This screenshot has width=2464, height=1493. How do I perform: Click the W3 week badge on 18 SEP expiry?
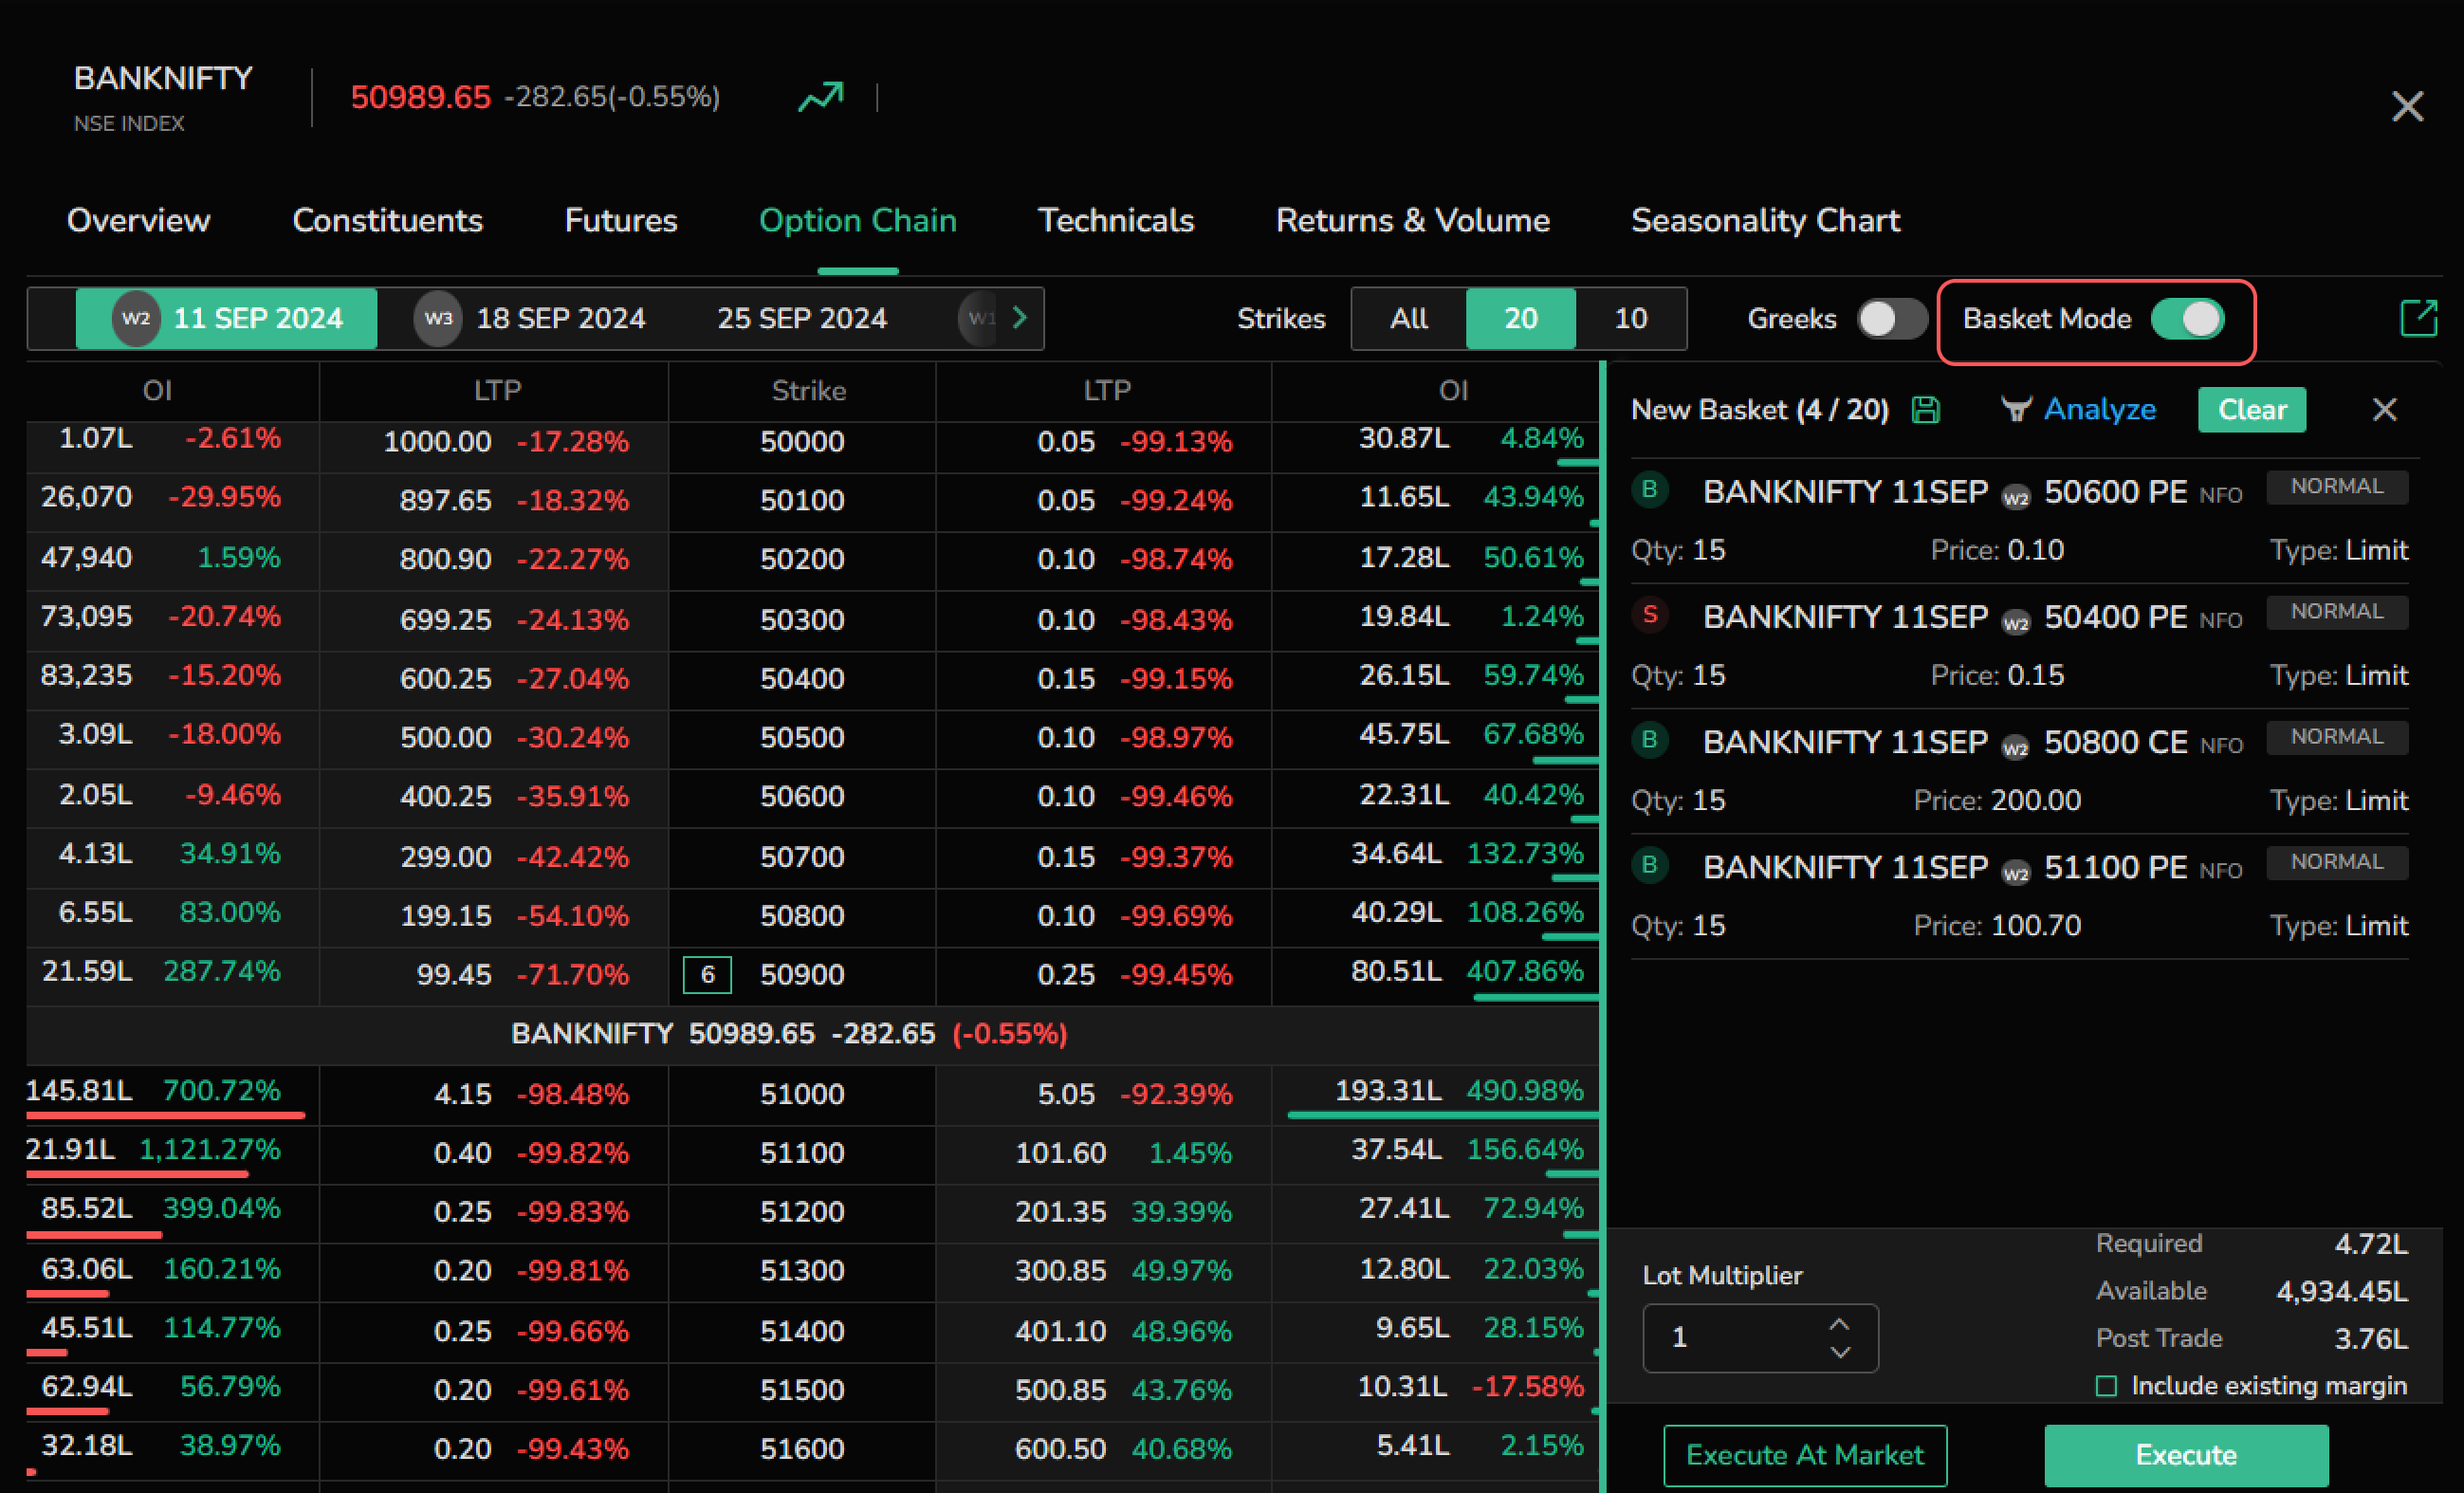[x=438, y=318]
